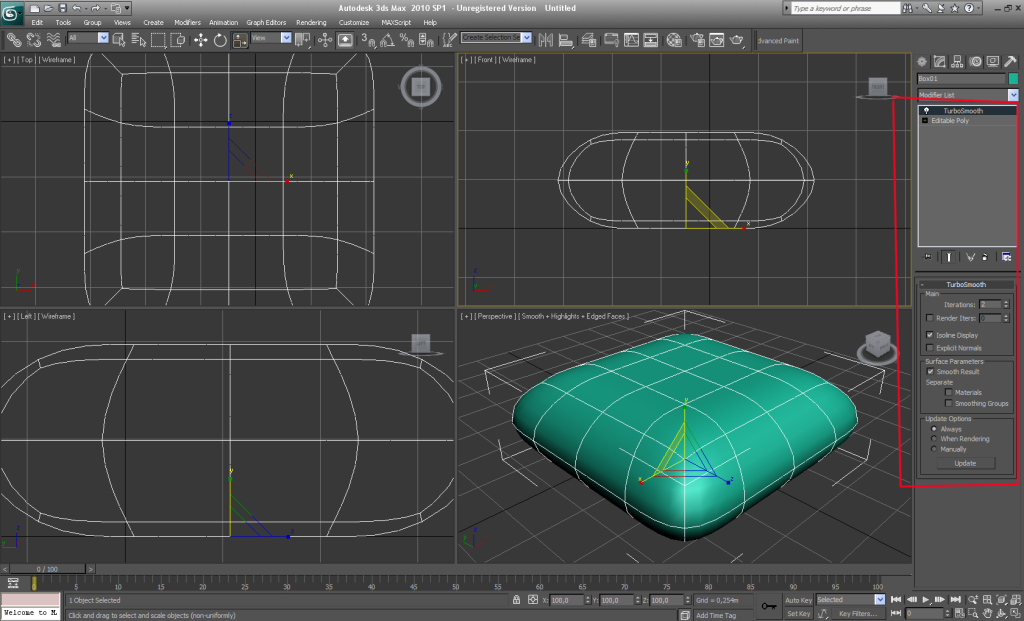This screenshot has width=1024, height=621.
Task: Enable the Explicit Normals checkbox
Action: point(930,348)
